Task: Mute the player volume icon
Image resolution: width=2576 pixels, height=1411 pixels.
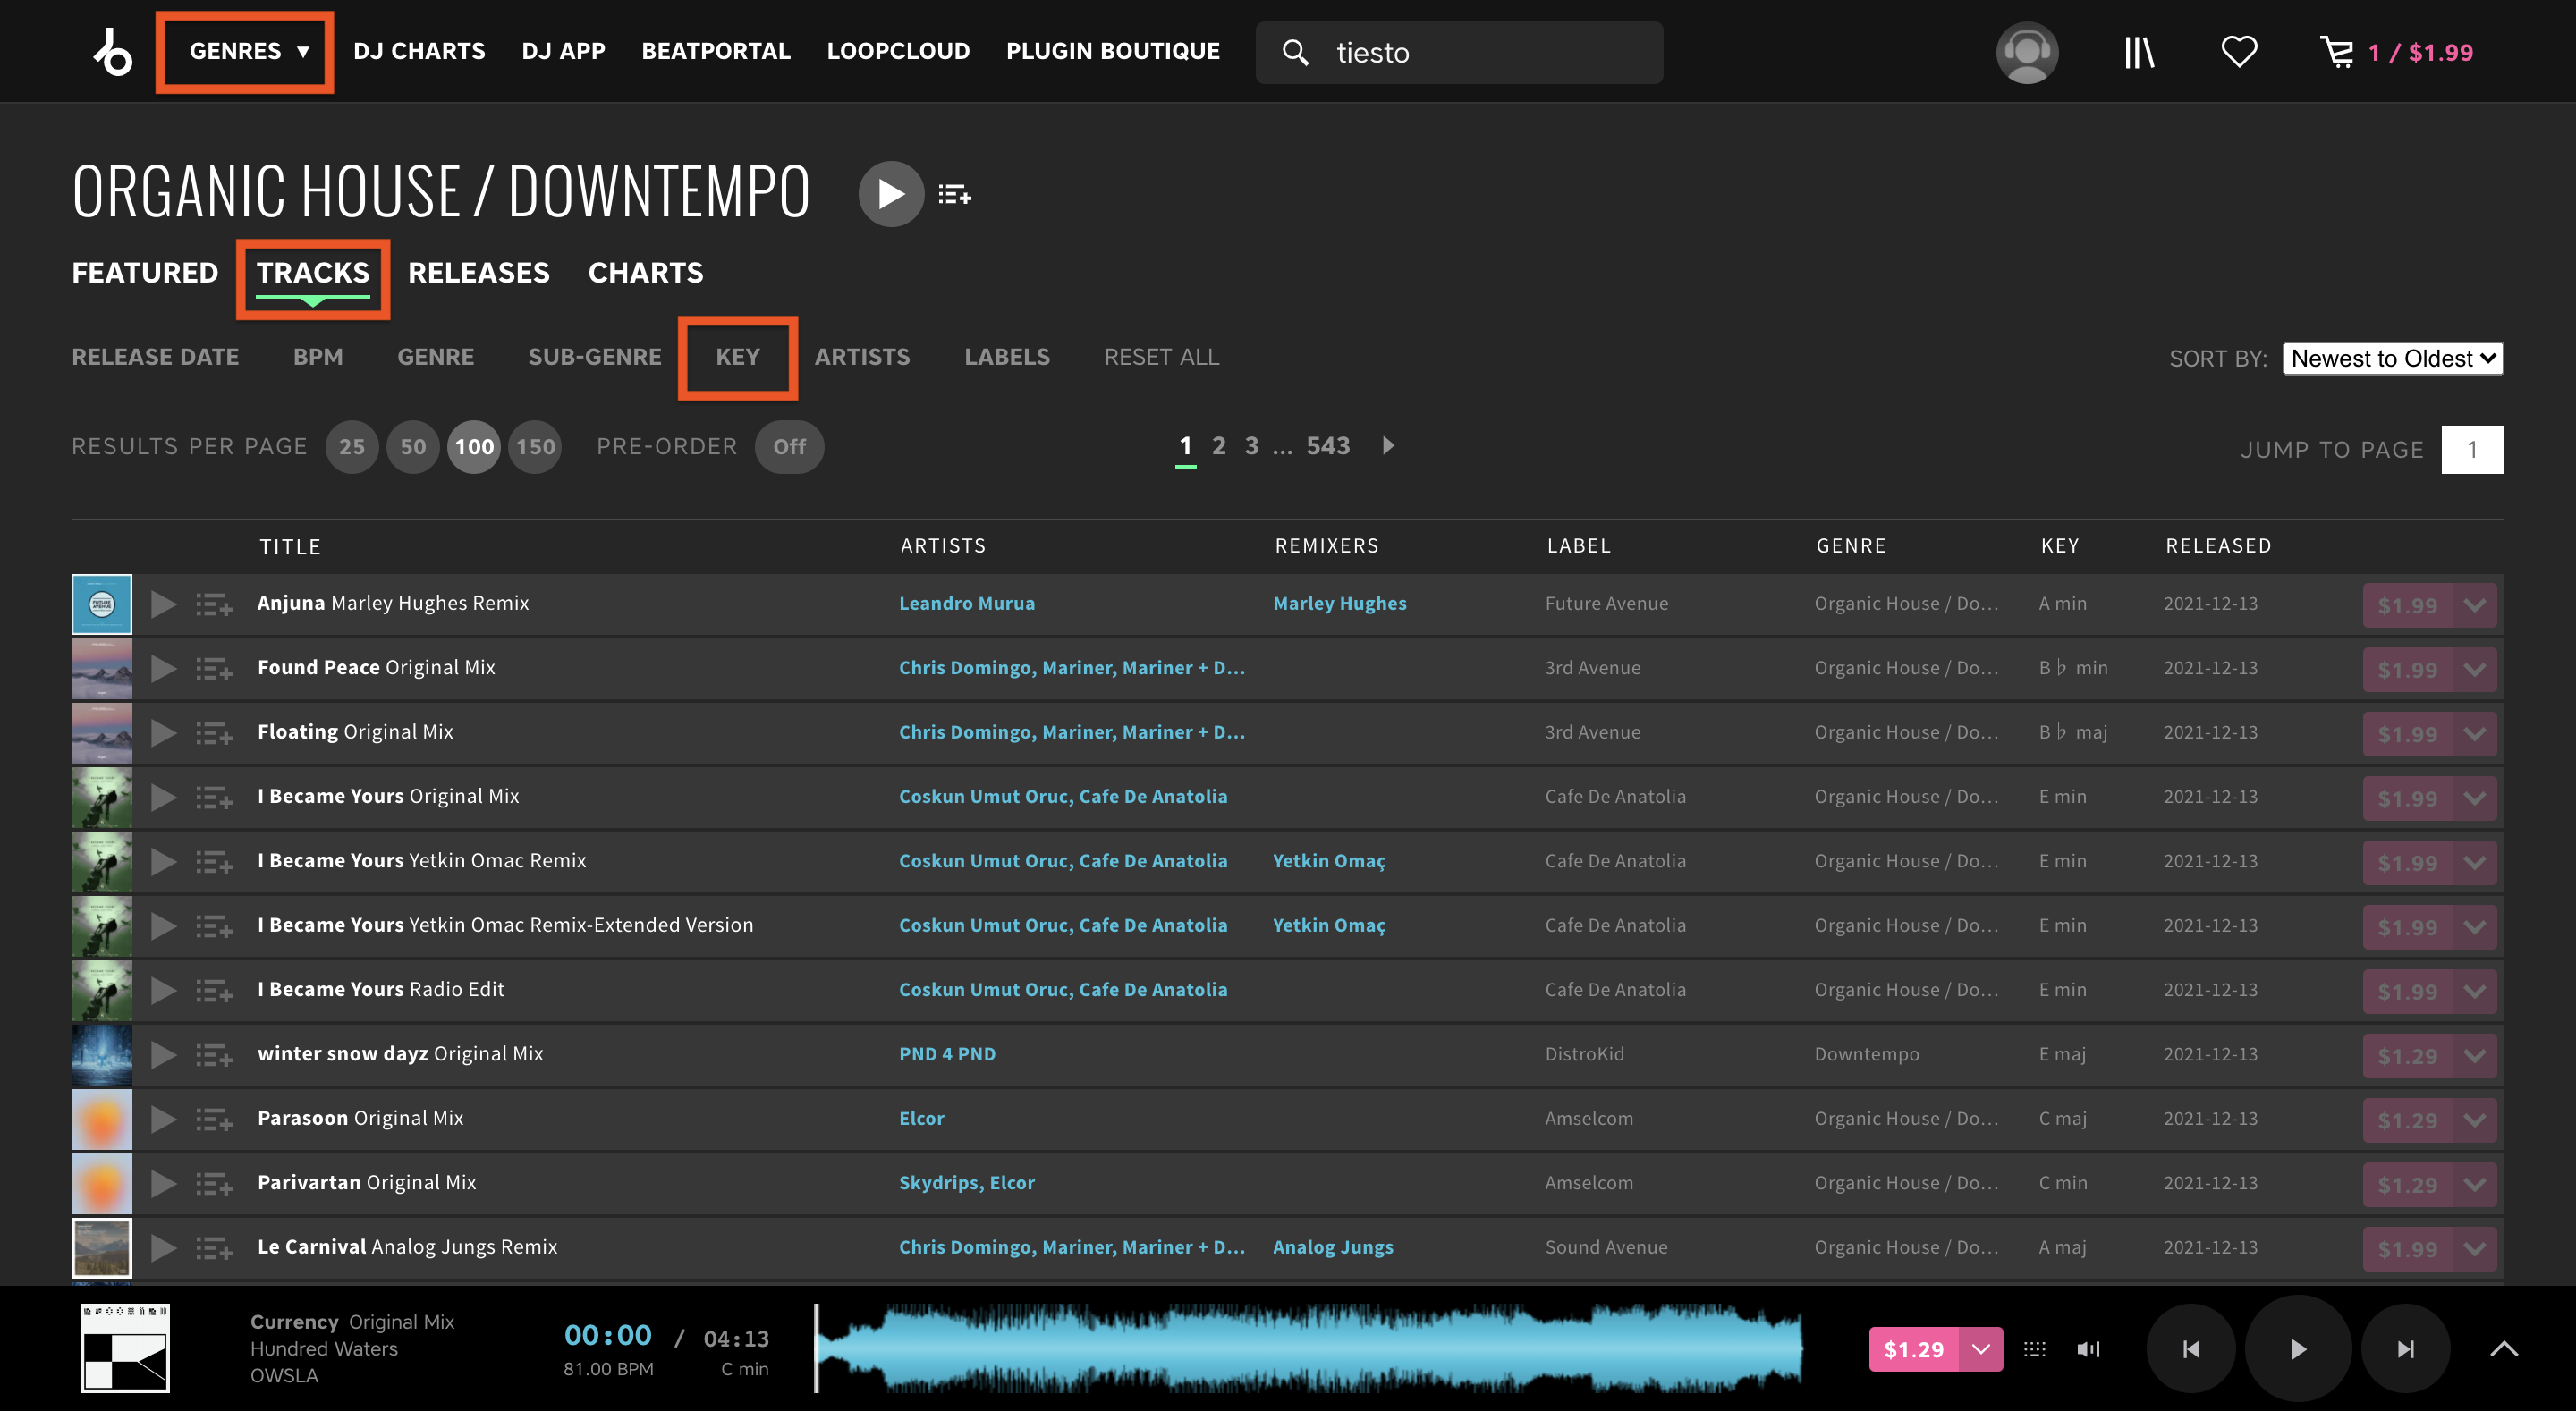Action: click(x=2088, y=1349)
